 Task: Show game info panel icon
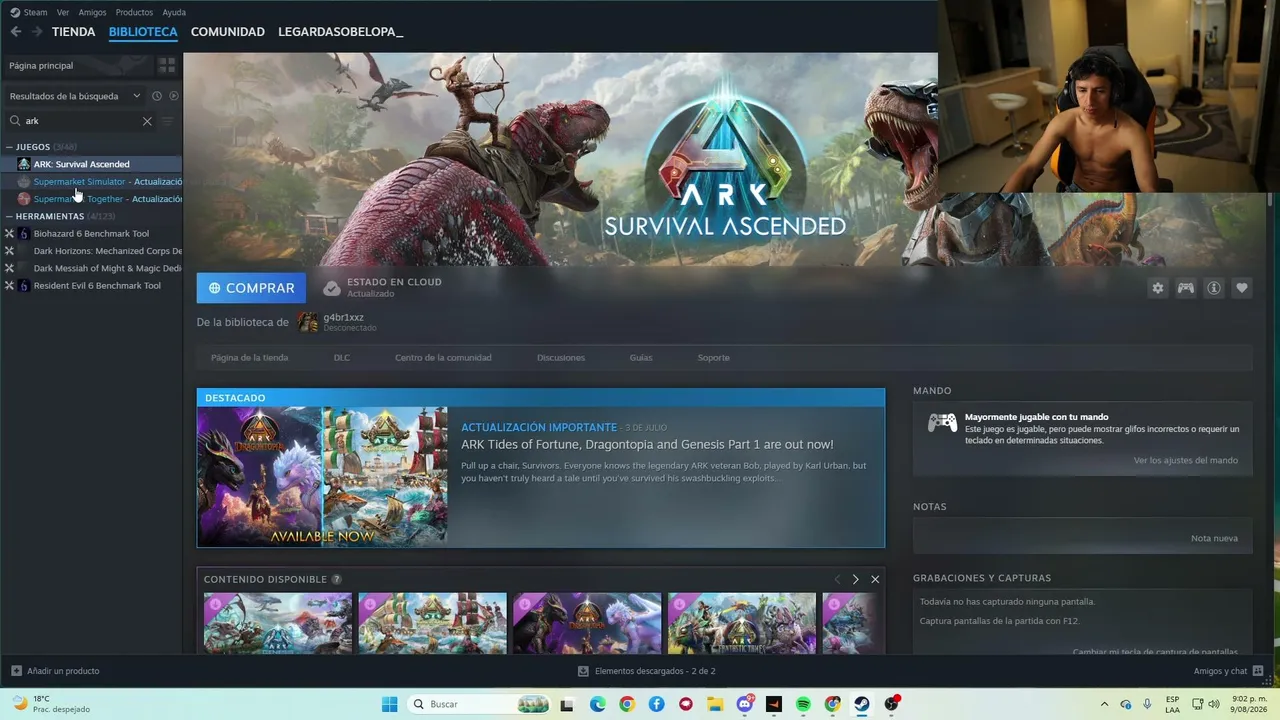1214,288
